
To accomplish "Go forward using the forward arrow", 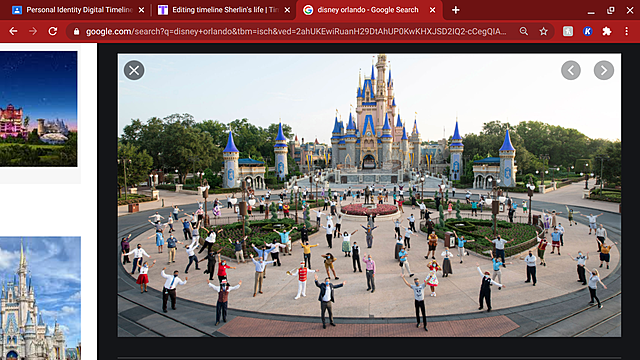I will tap(33, 31).
